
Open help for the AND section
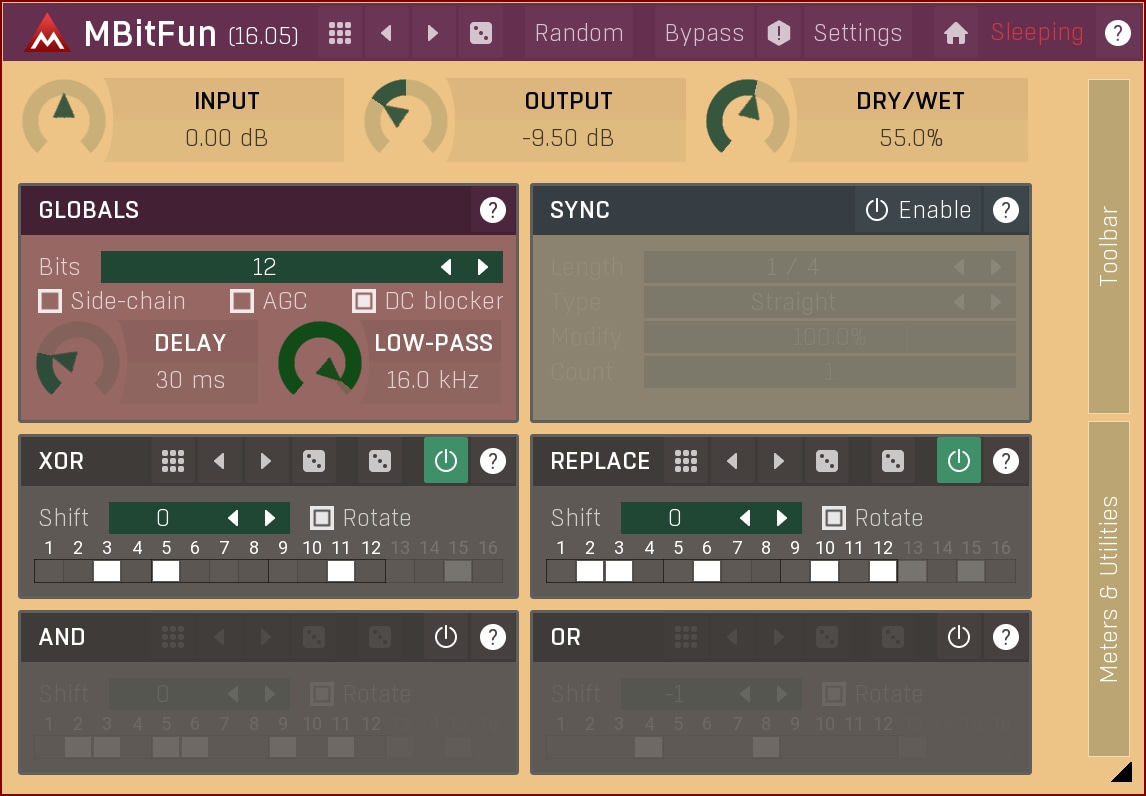493,637
